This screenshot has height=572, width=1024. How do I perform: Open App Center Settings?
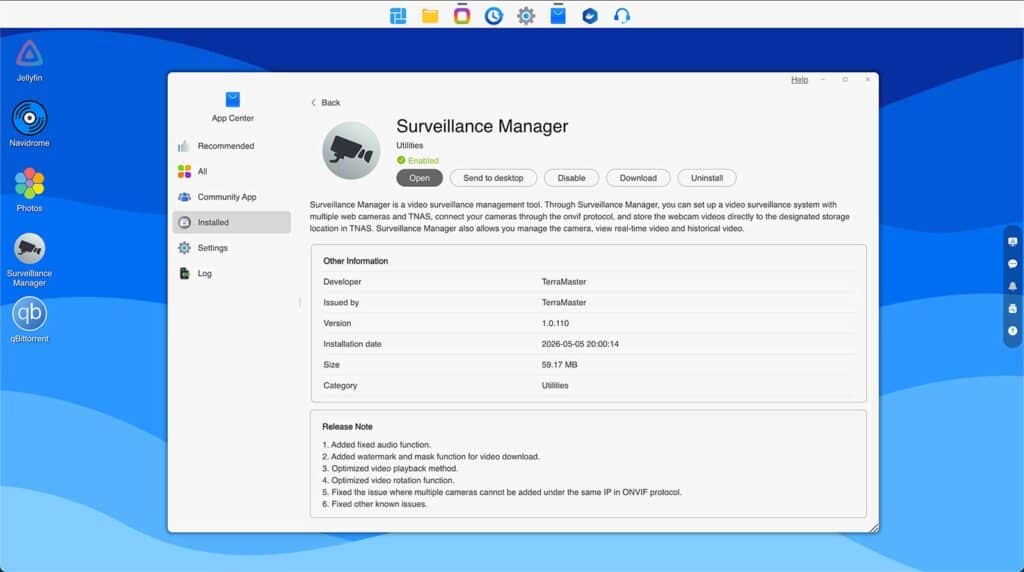(231, 247)
